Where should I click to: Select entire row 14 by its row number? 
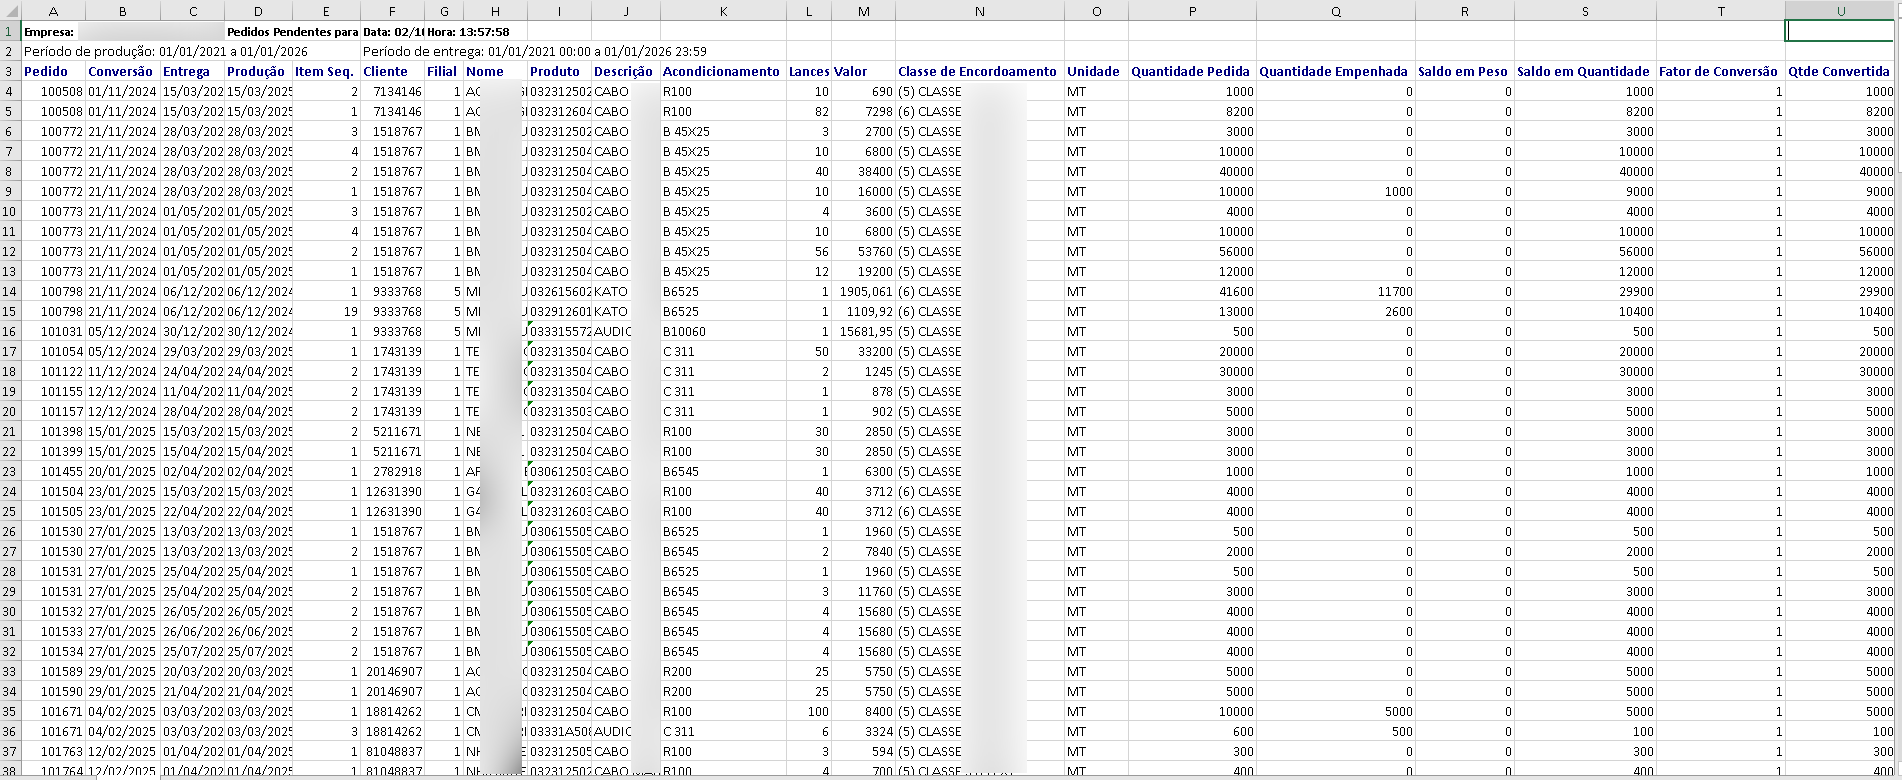click(x=10, y=291)
